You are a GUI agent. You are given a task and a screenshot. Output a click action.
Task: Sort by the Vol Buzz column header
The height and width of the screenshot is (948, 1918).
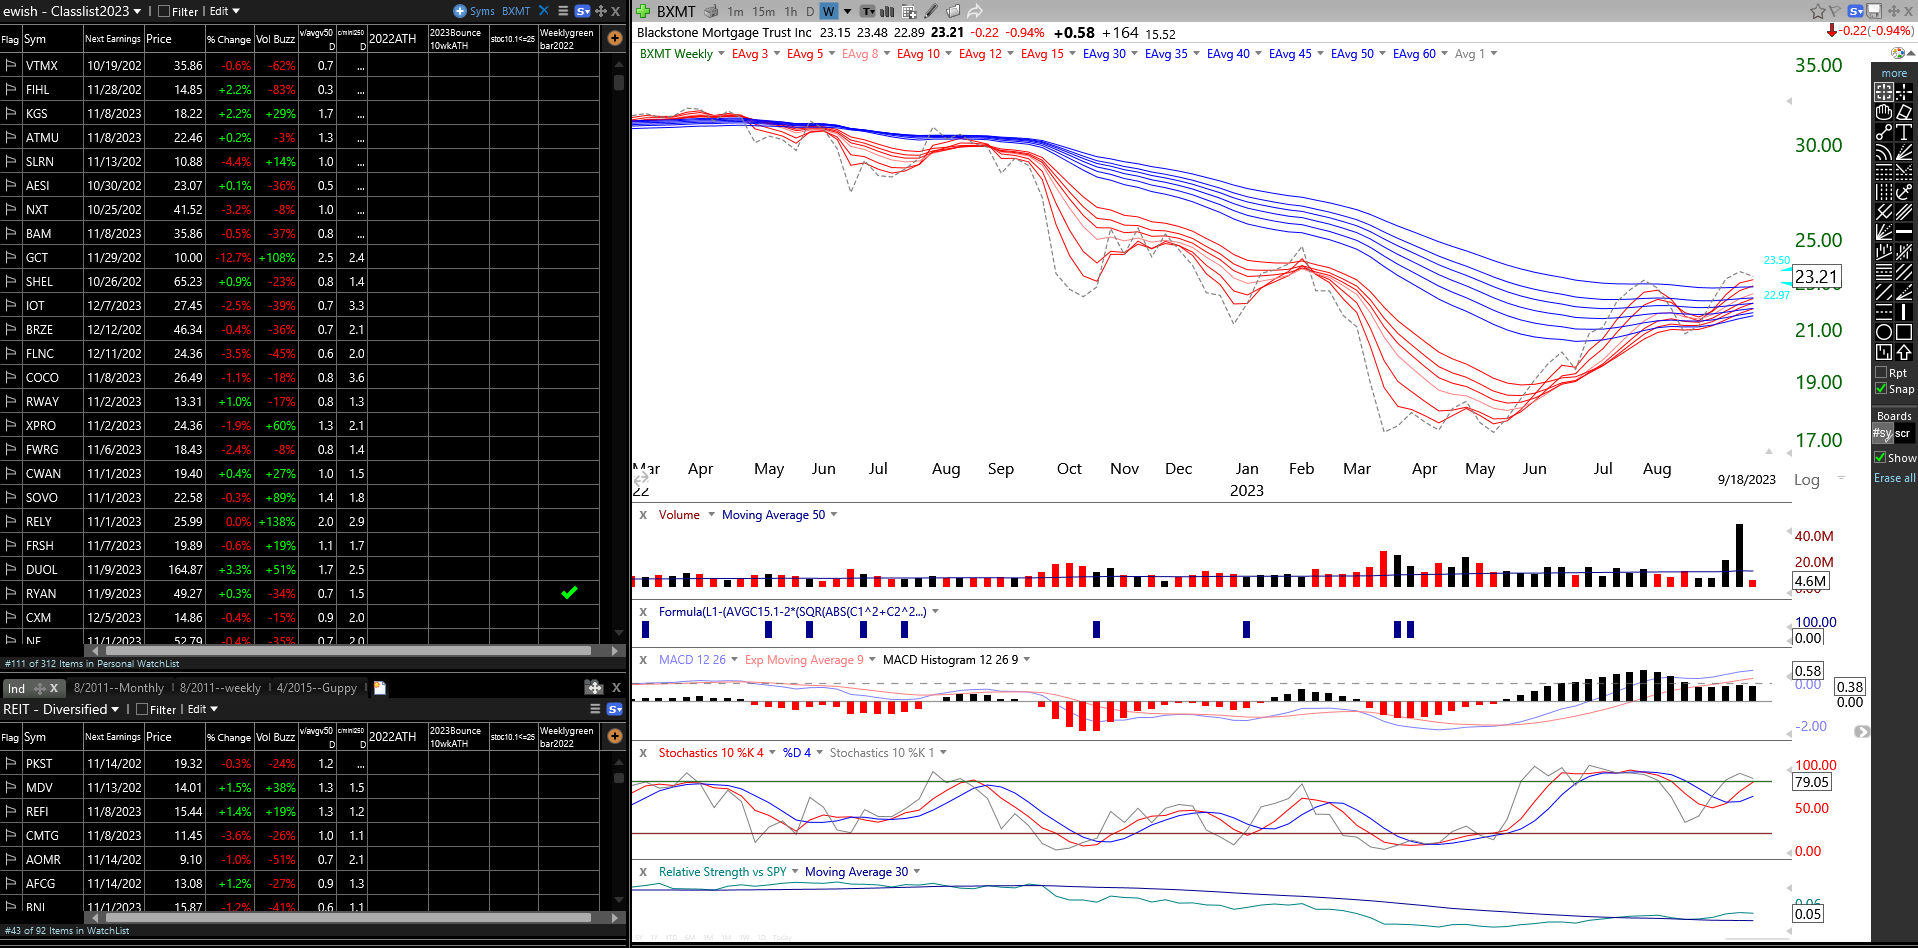pos(275,39)
